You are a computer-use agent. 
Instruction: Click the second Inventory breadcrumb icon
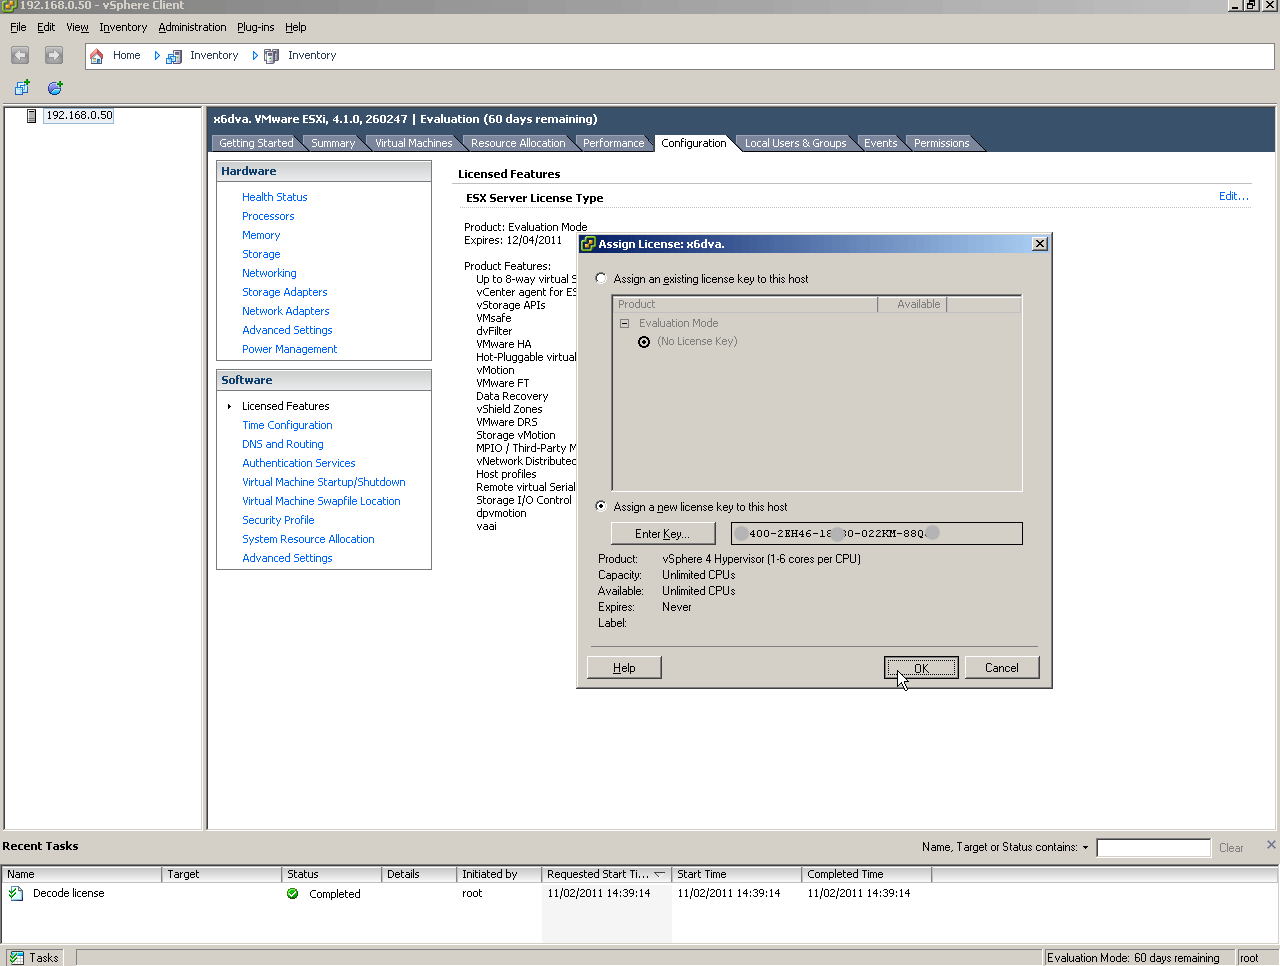271,56
